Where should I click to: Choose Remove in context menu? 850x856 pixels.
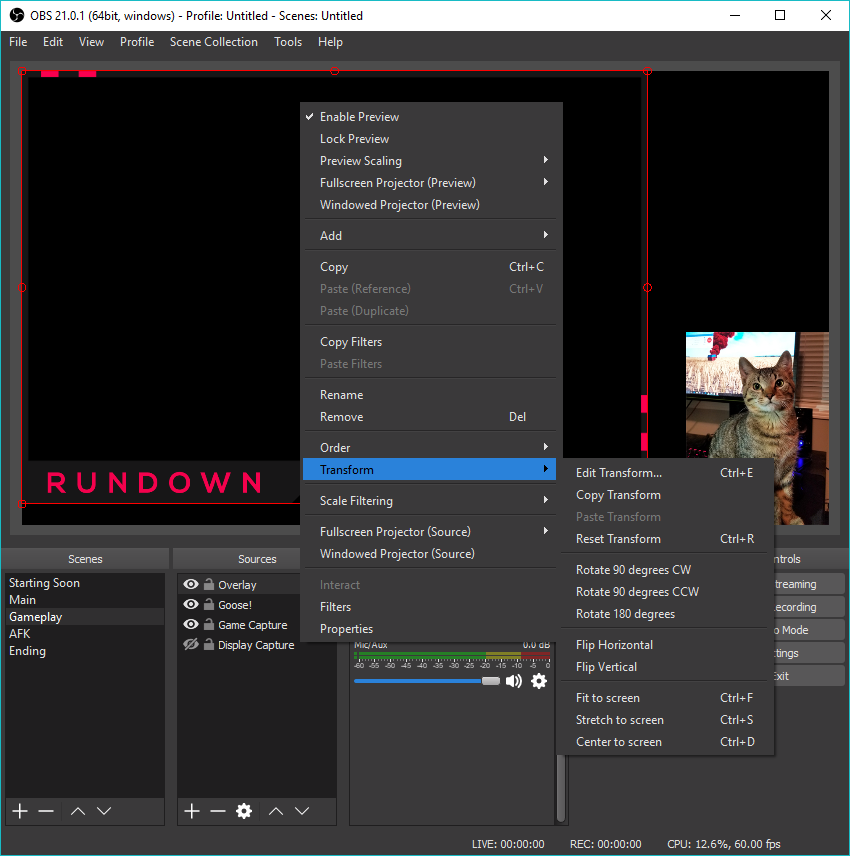[x=429, y=417]
